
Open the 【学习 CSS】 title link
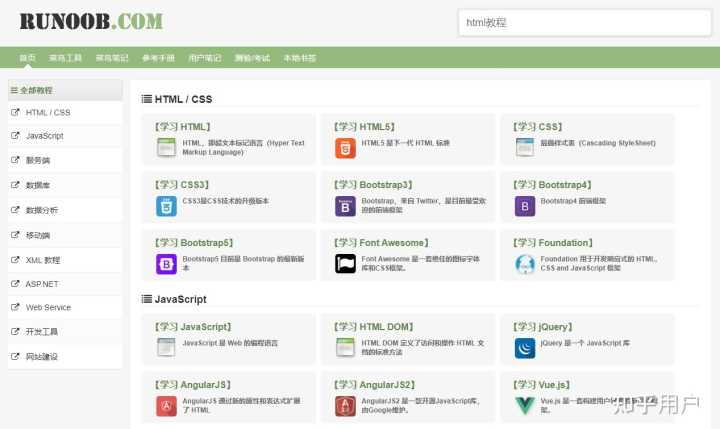pos(537,127)
